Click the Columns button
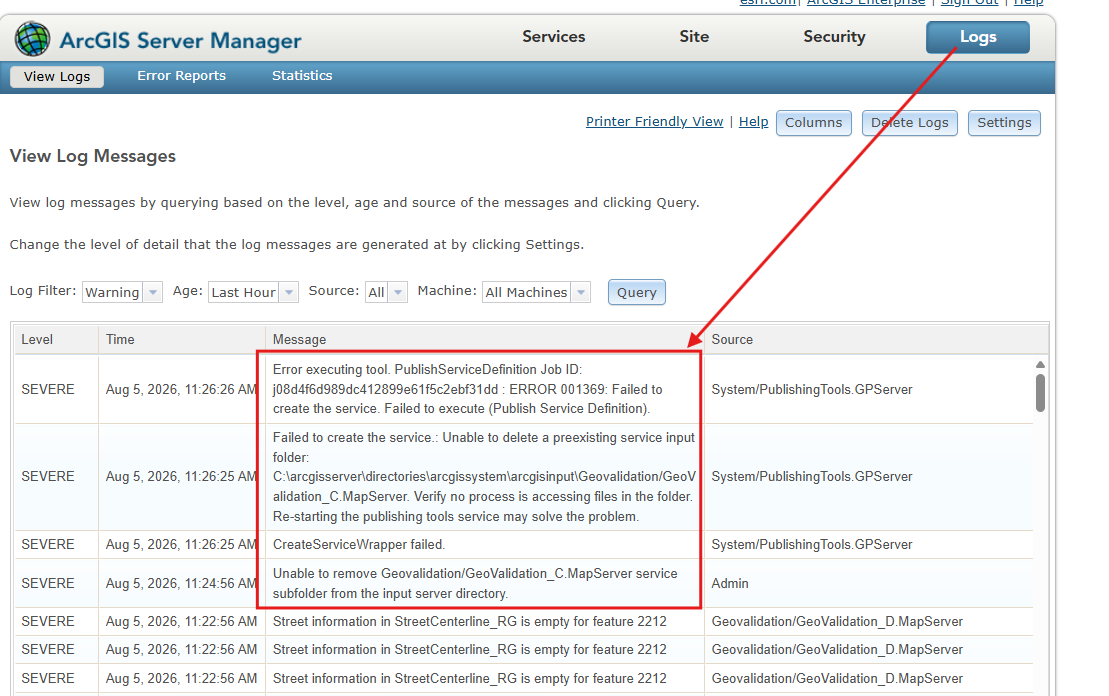 813,123
